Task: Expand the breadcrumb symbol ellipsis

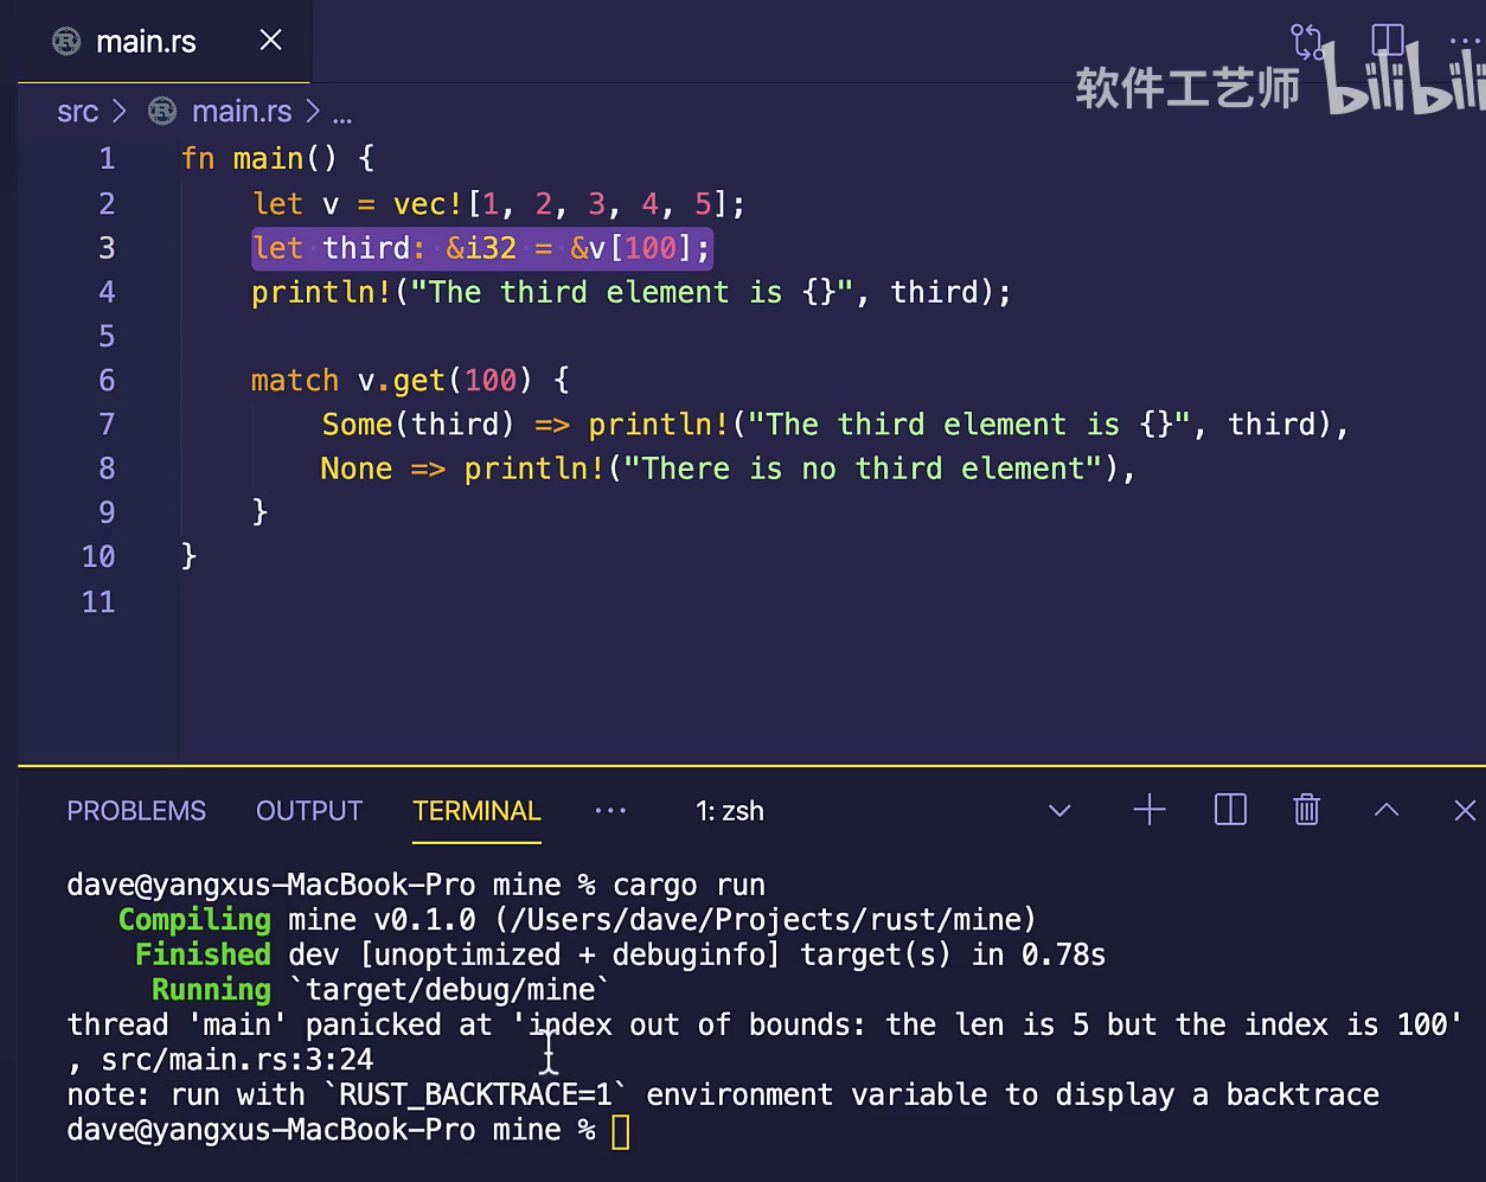Action: (342, 114)
